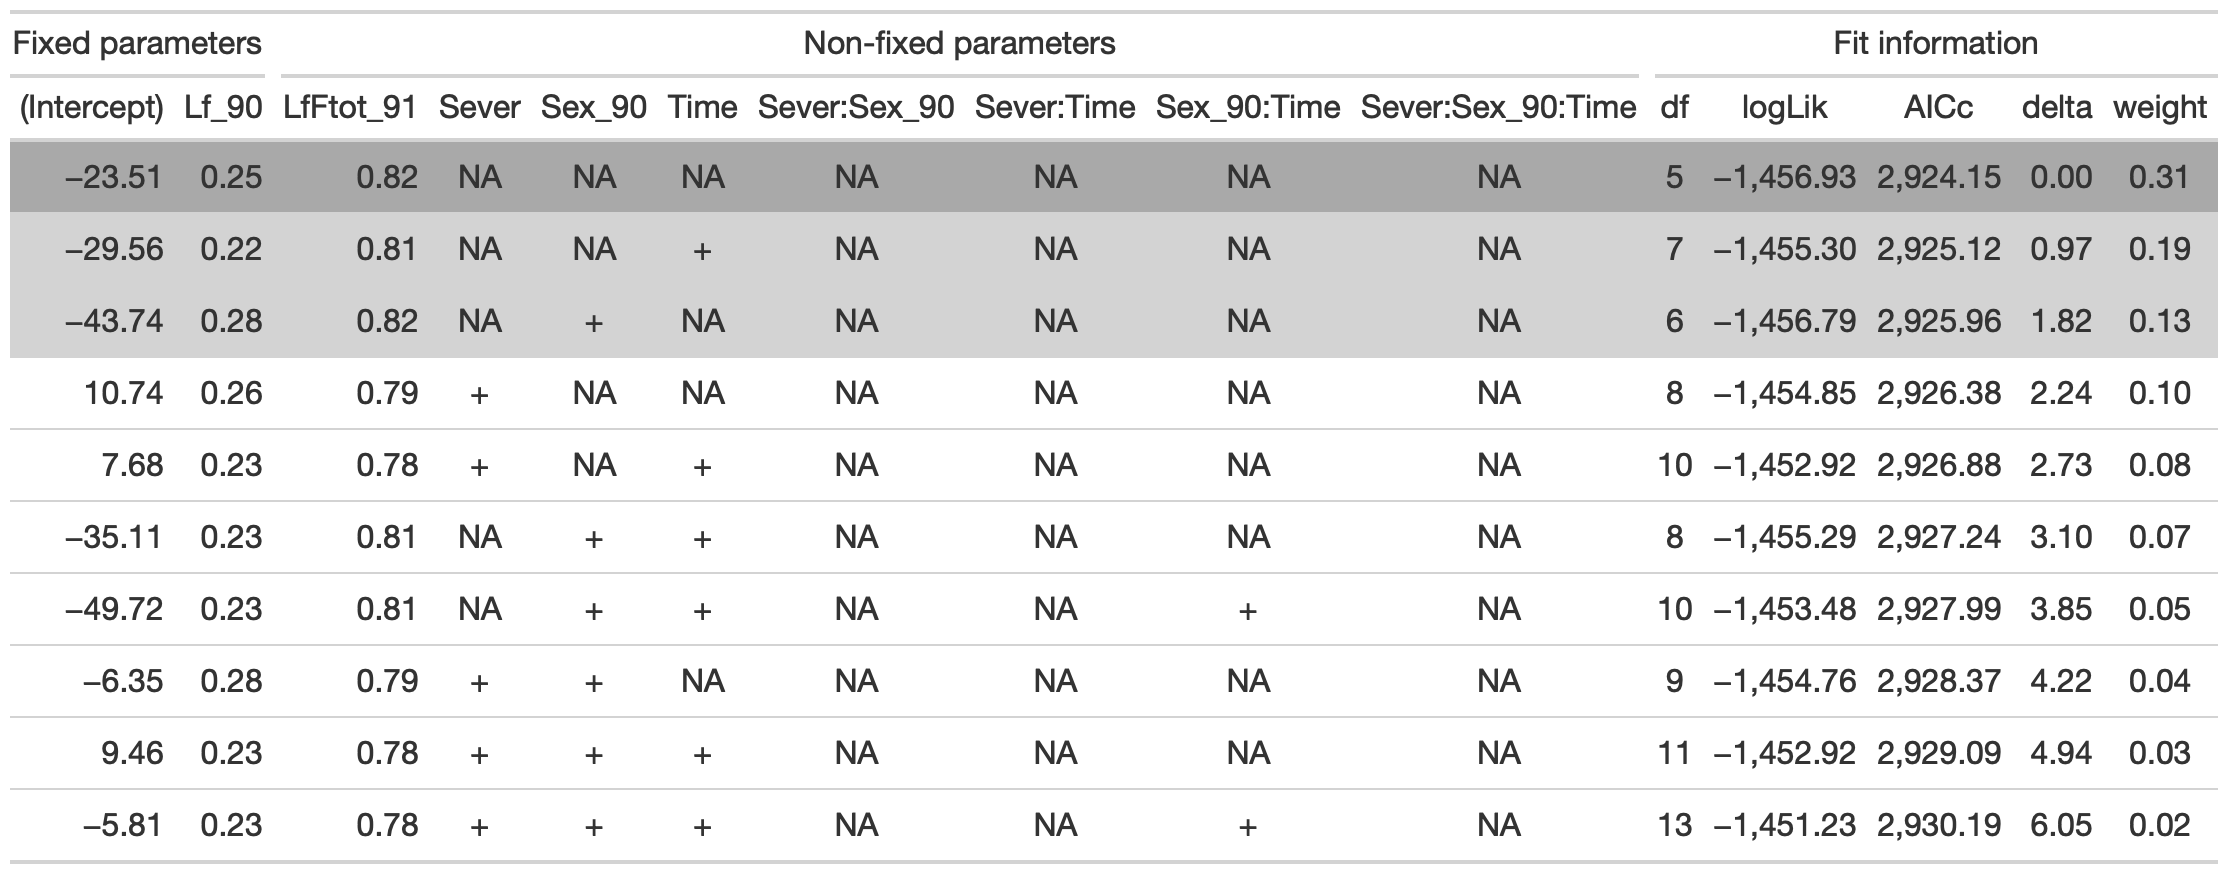Select the logLik cell −1,451.23

1784,825
